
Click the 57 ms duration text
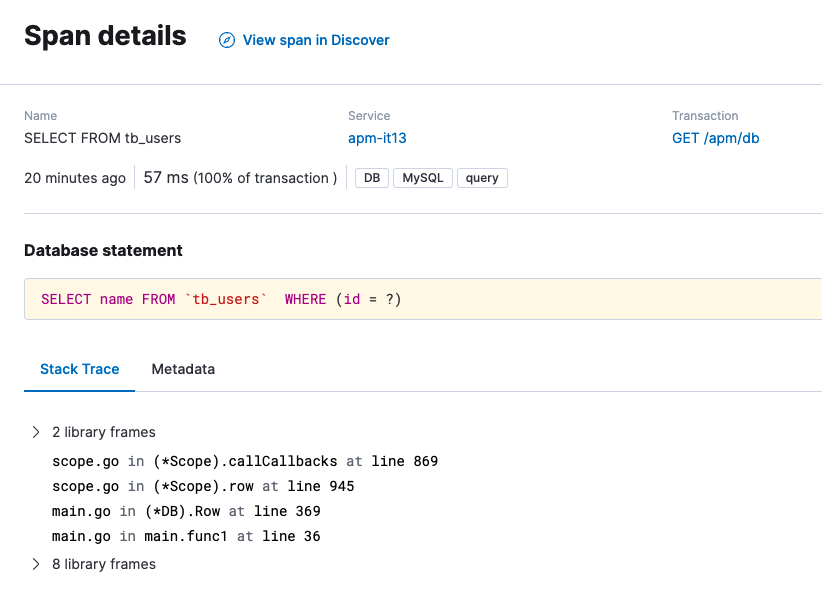tap(166, 178)
